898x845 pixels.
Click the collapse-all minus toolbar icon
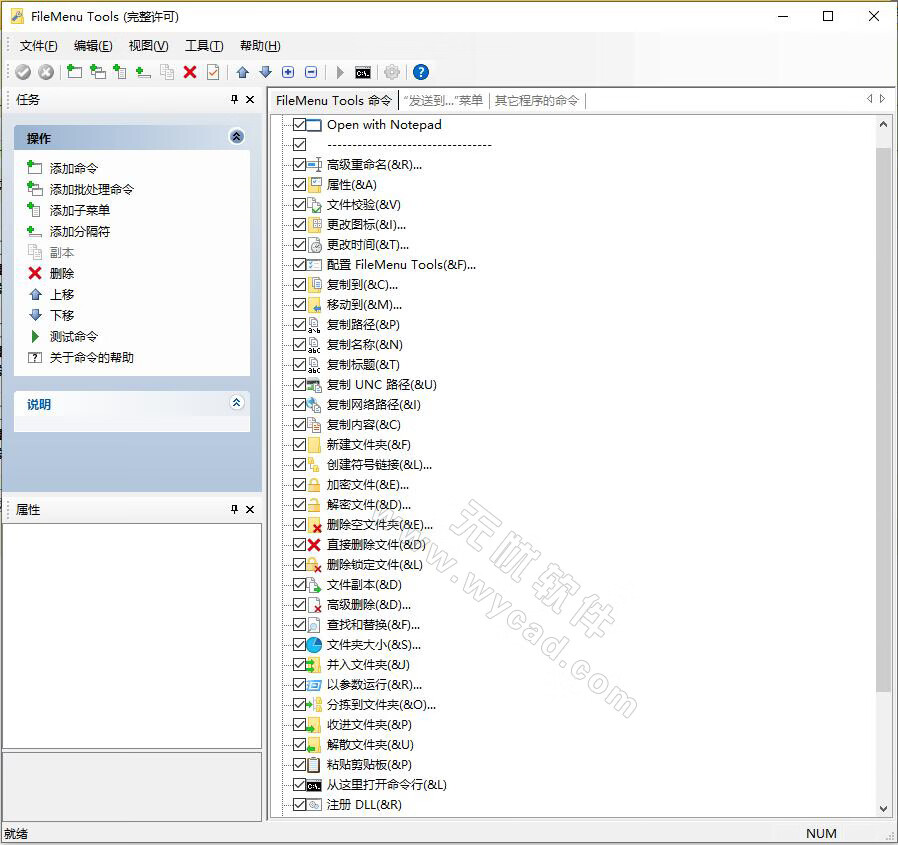[x=310, y=71]
